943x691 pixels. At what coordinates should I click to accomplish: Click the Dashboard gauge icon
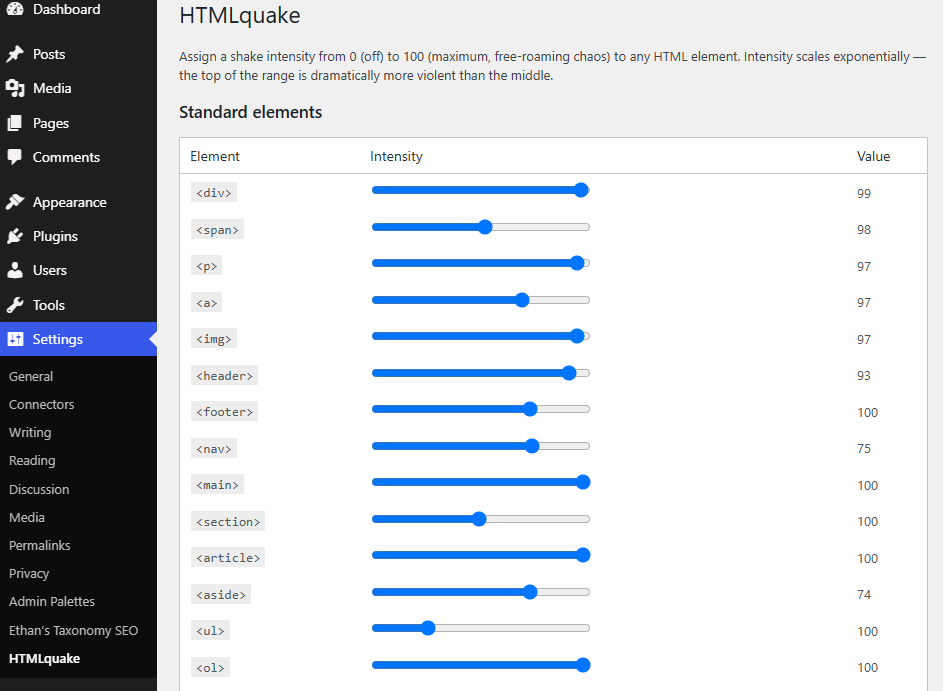(15, 9)
